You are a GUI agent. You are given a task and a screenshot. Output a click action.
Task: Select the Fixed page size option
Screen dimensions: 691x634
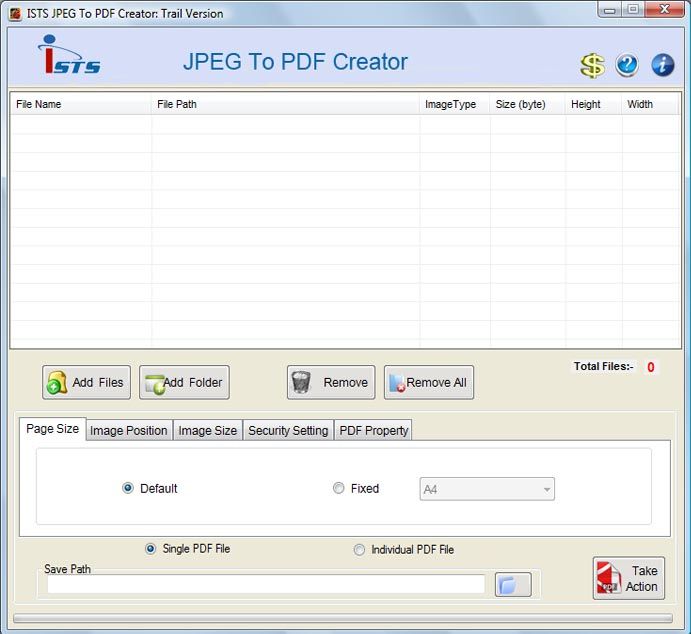coord(339,488)
